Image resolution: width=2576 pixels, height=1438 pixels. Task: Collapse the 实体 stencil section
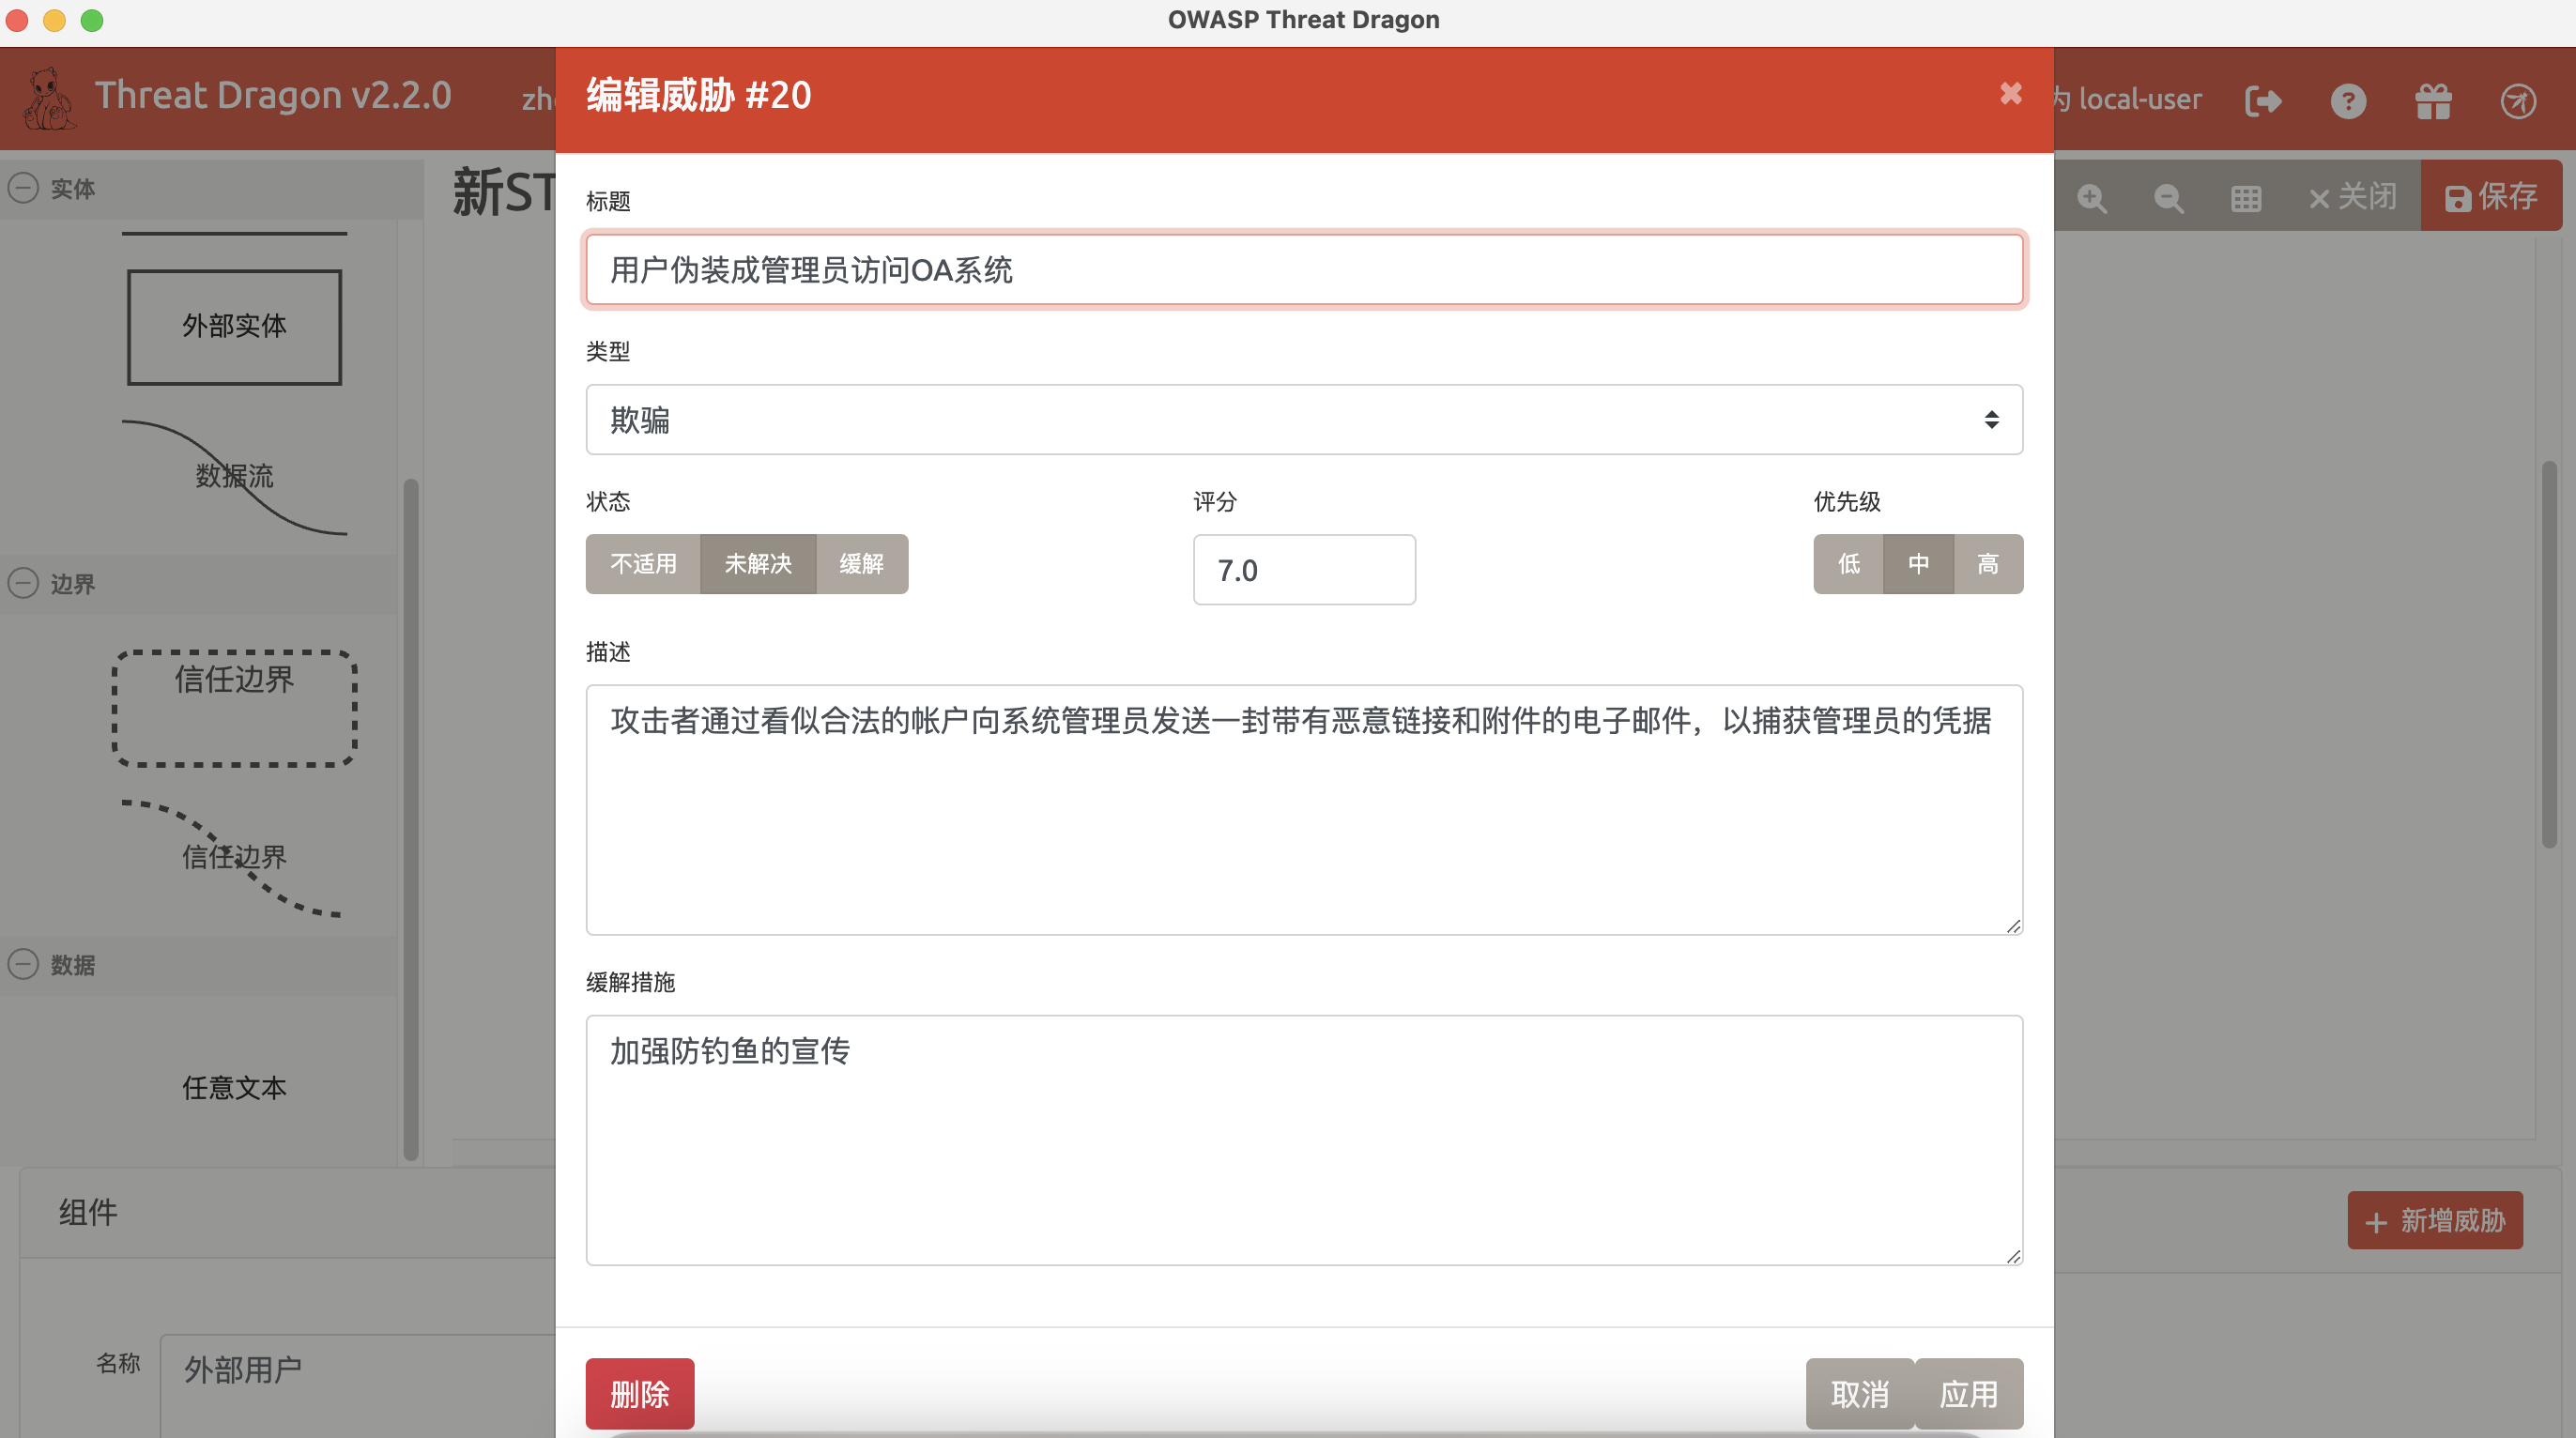coord(24,188)
